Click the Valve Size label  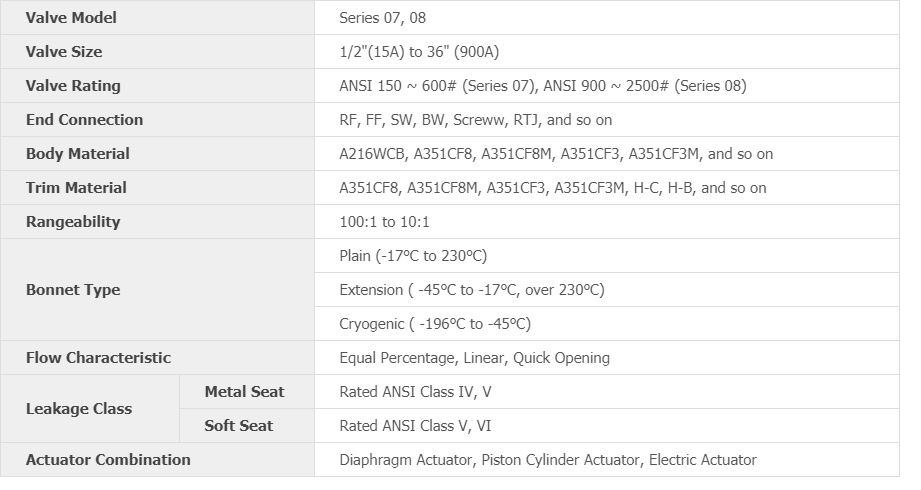[64, 52]
